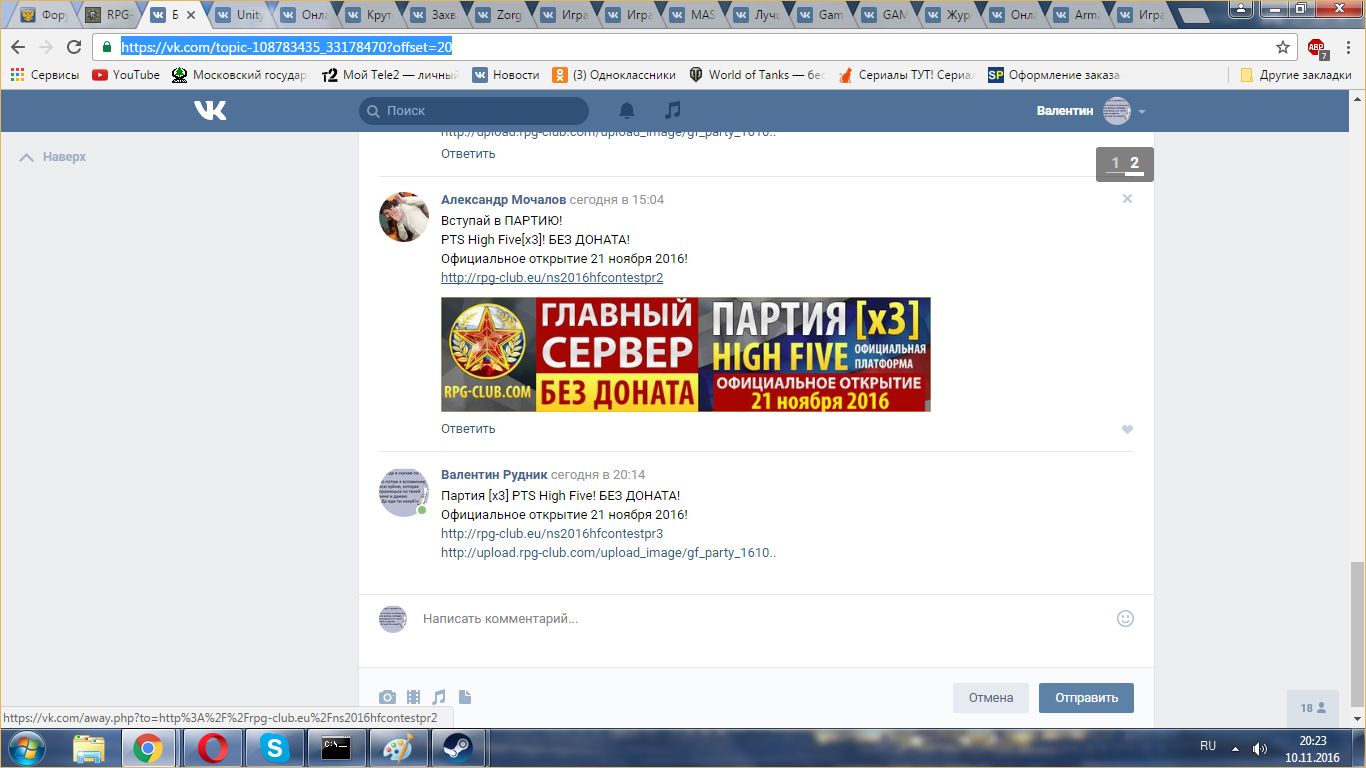Viewport: 1366px width, 768px height.
Task: Open the VK music player icon
Action: [x=673, y=111]
